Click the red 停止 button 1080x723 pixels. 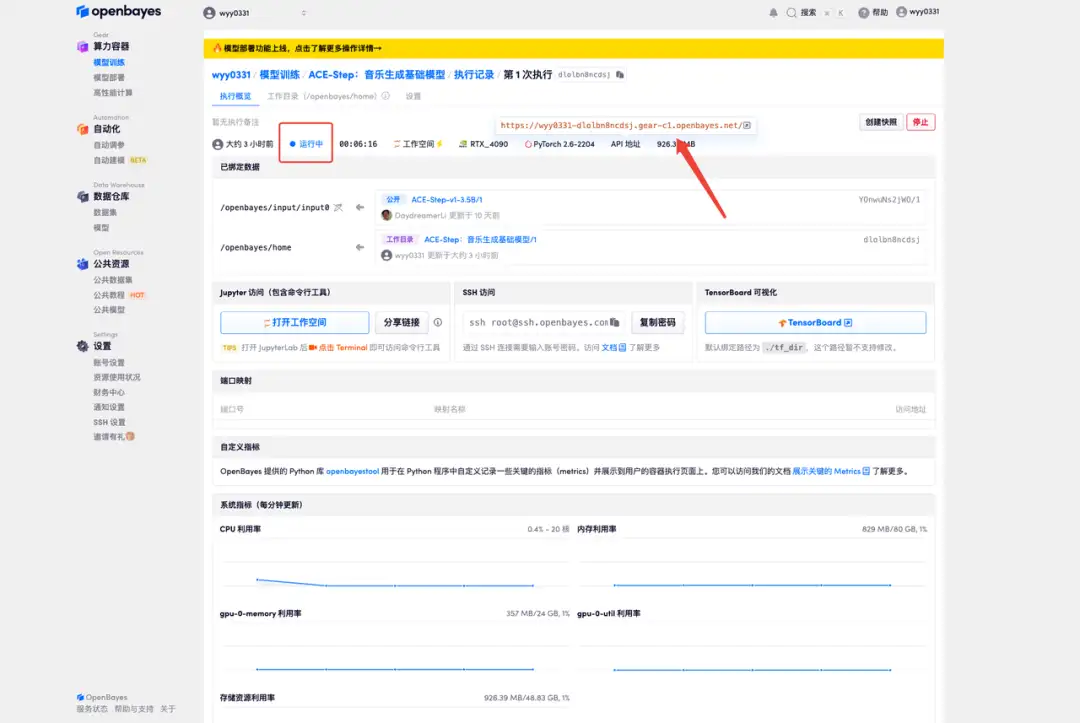tap(920, 122)
